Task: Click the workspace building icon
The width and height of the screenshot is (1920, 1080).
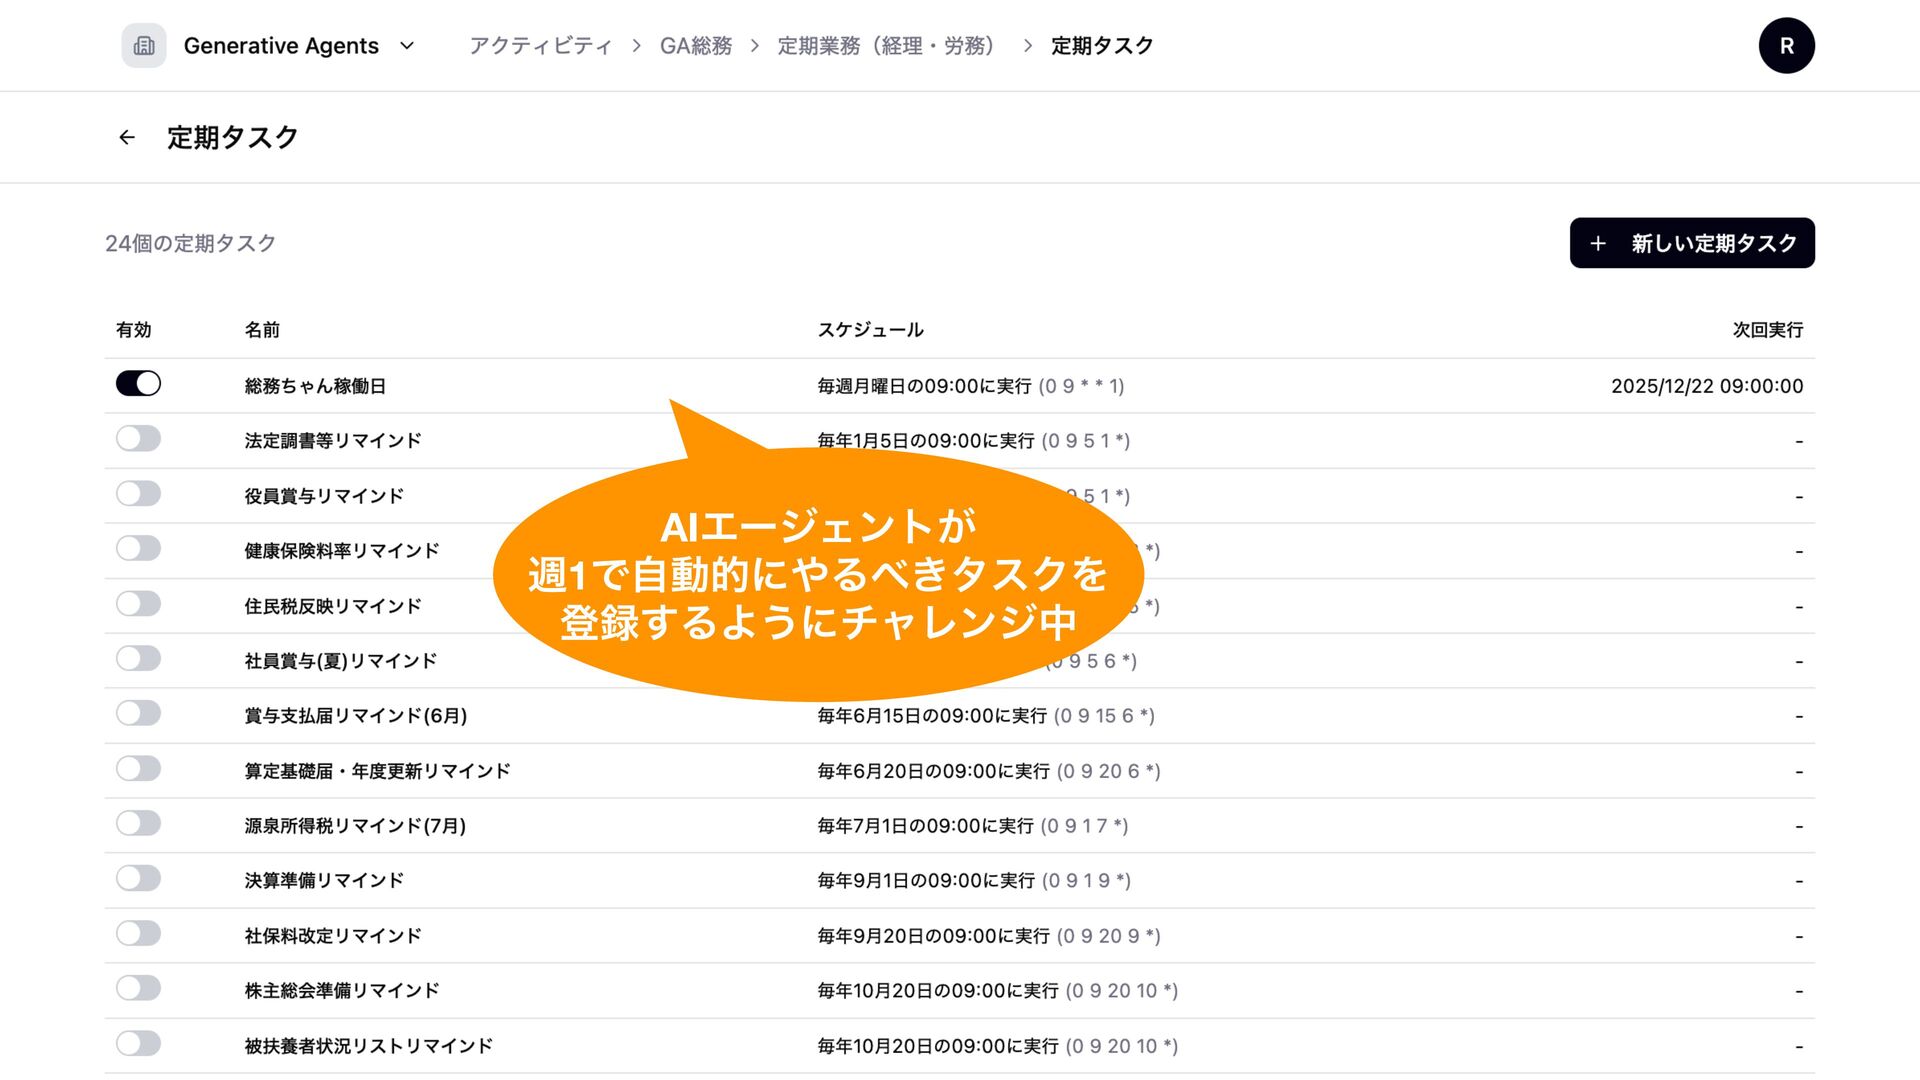Action: (144, 46)
